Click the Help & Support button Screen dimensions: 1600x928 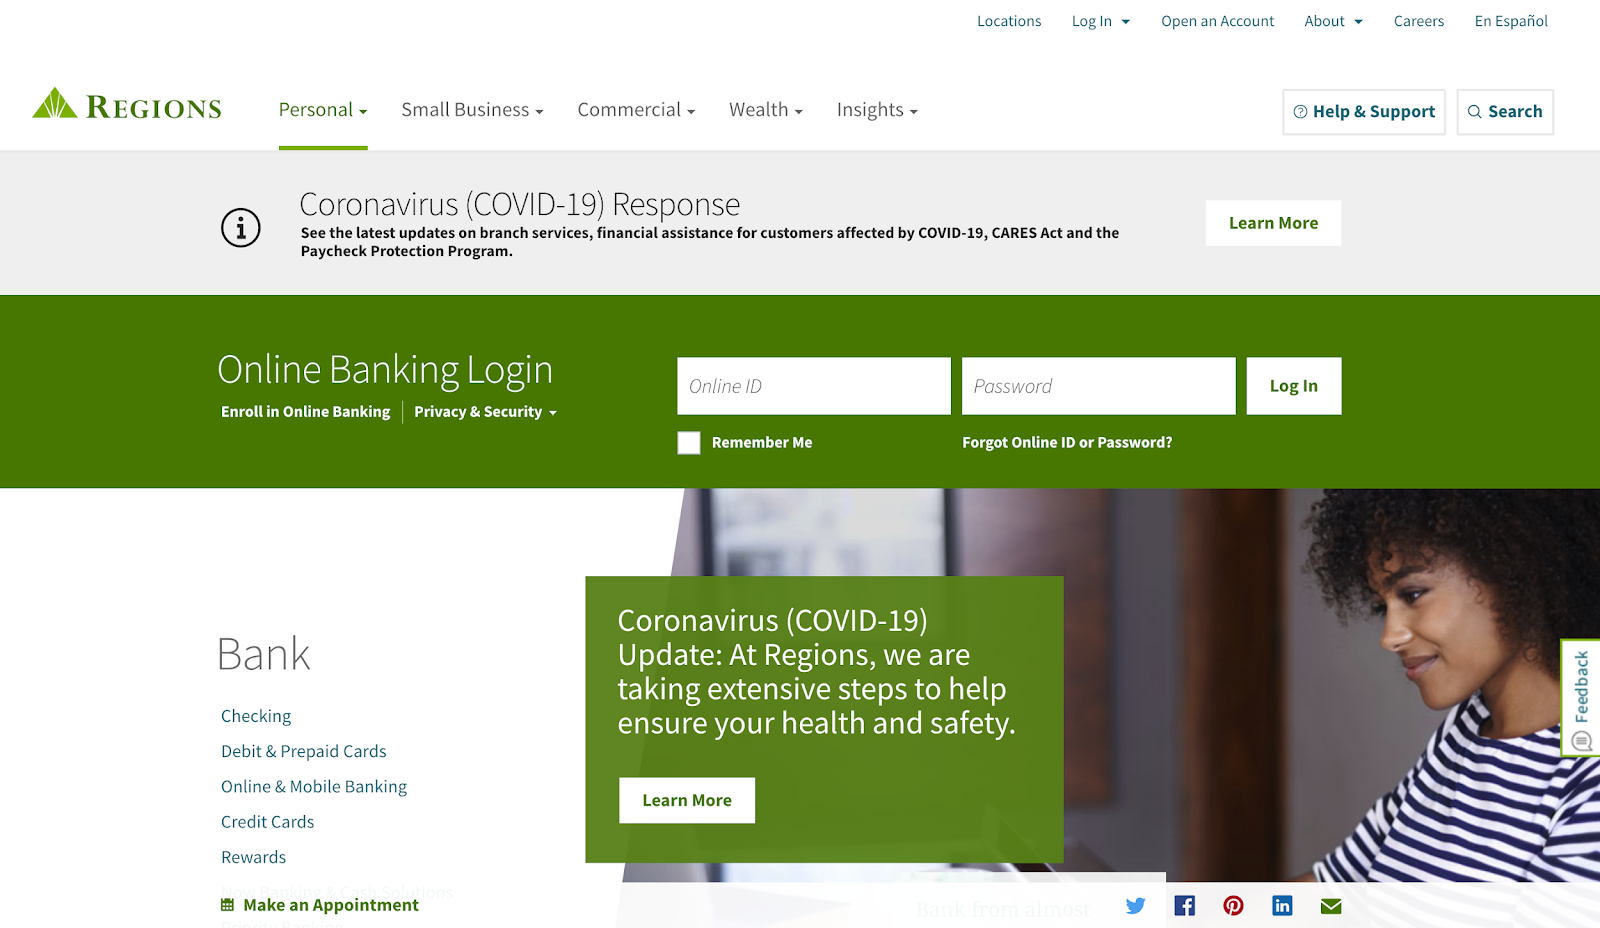pyautogui.click(x=1364, y=112)
